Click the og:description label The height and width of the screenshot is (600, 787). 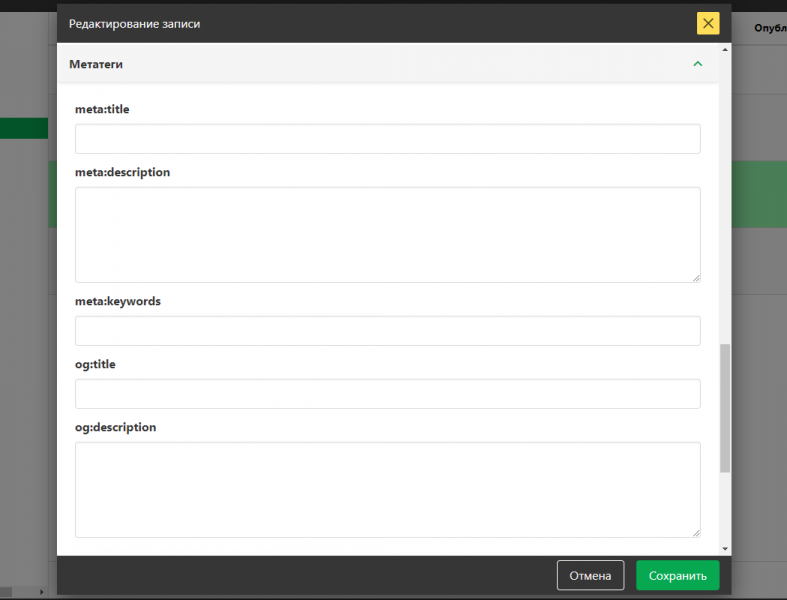click(115, 427)
